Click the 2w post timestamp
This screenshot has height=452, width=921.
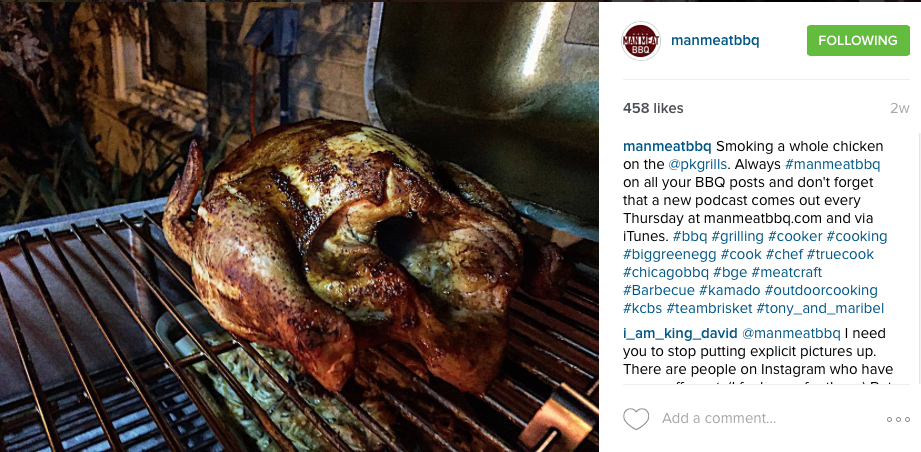point(899,109)
